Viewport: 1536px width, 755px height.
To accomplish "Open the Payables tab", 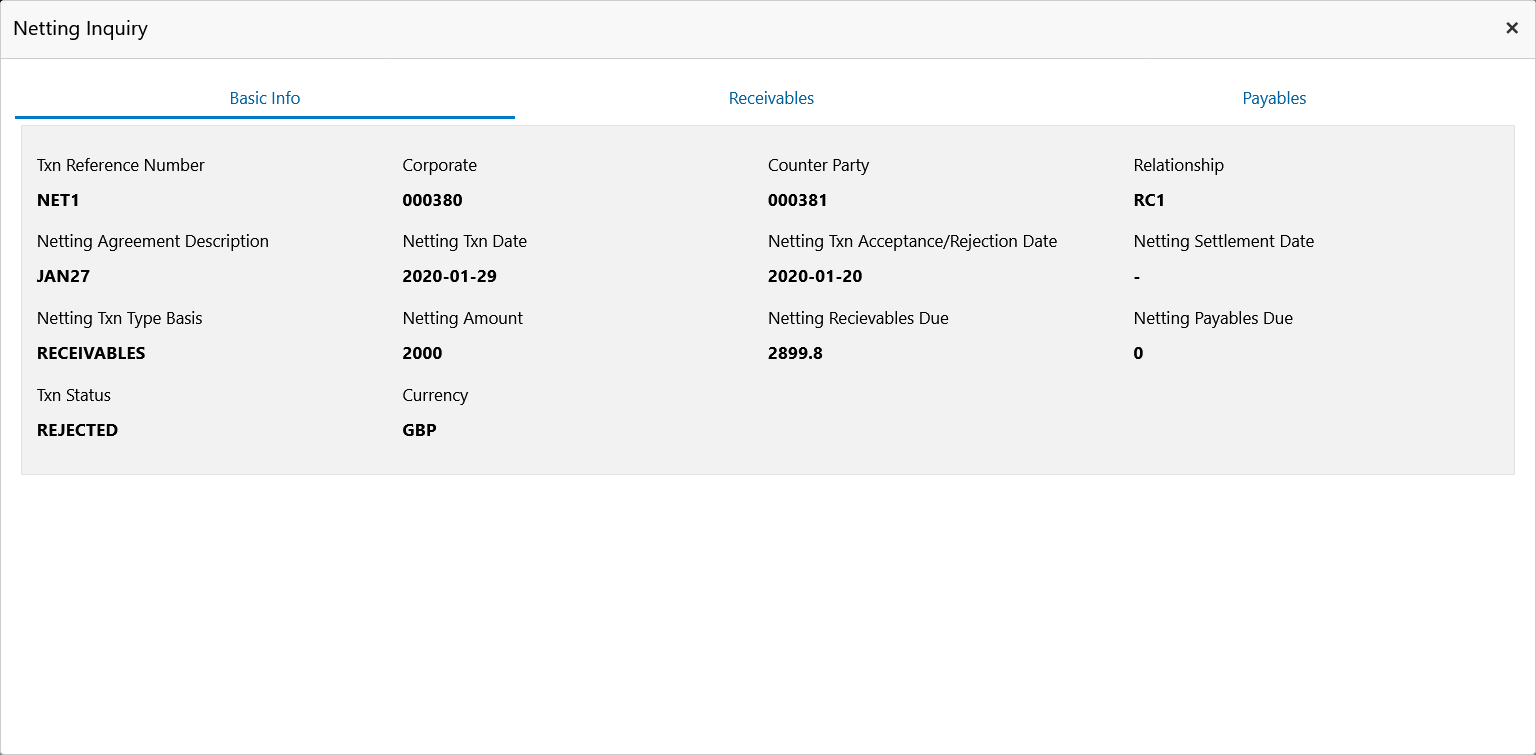I will [x=1274, y=98].
